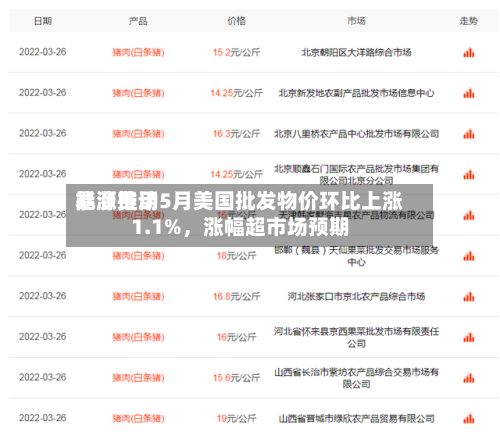The height and width of the screenshot is (432, 500).
Task: Open trend chart icon for 北京新发地 market row
Action: pos(468,93)
